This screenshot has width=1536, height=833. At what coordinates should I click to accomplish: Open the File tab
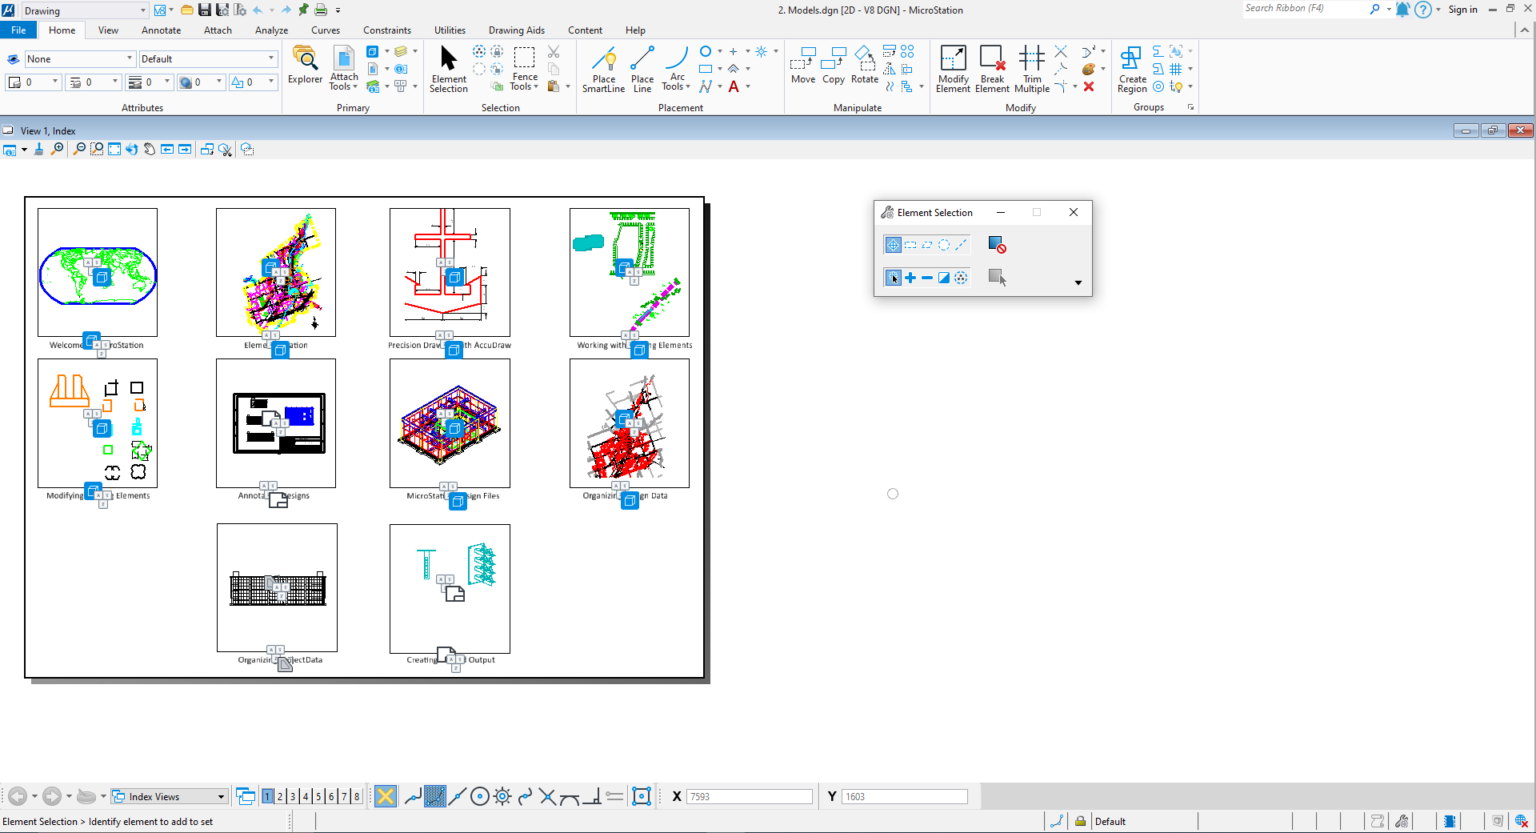(18, 30)
